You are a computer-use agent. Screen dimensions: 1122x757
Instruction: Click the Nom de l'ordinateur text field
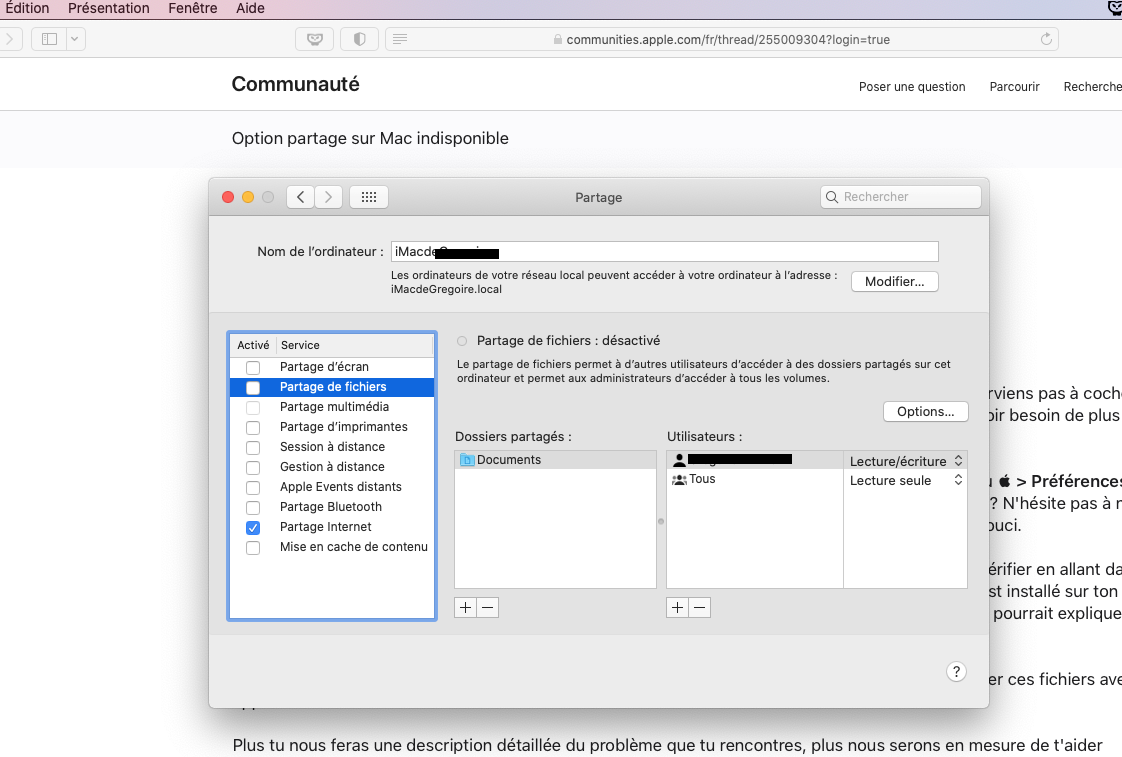pos(664,252)
